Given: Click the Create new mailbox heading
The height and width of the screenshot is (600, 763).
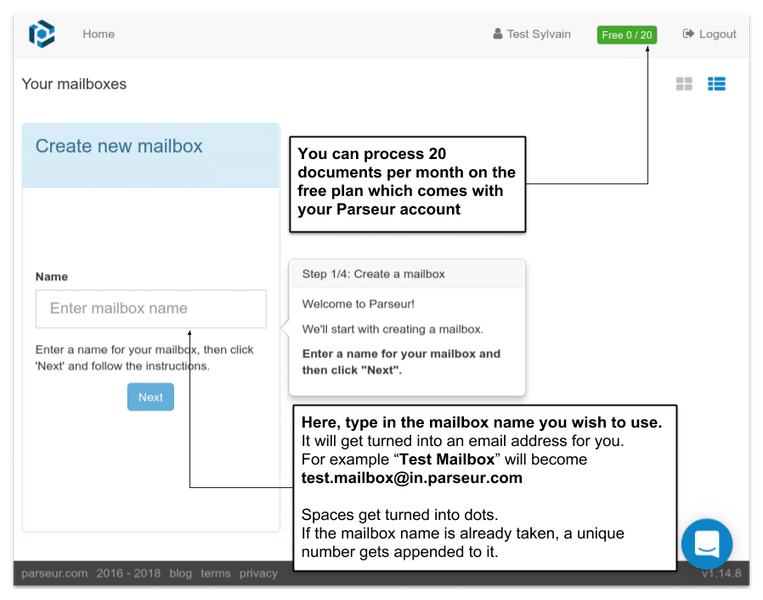Looking at the screenshot, I should (119, 146).
